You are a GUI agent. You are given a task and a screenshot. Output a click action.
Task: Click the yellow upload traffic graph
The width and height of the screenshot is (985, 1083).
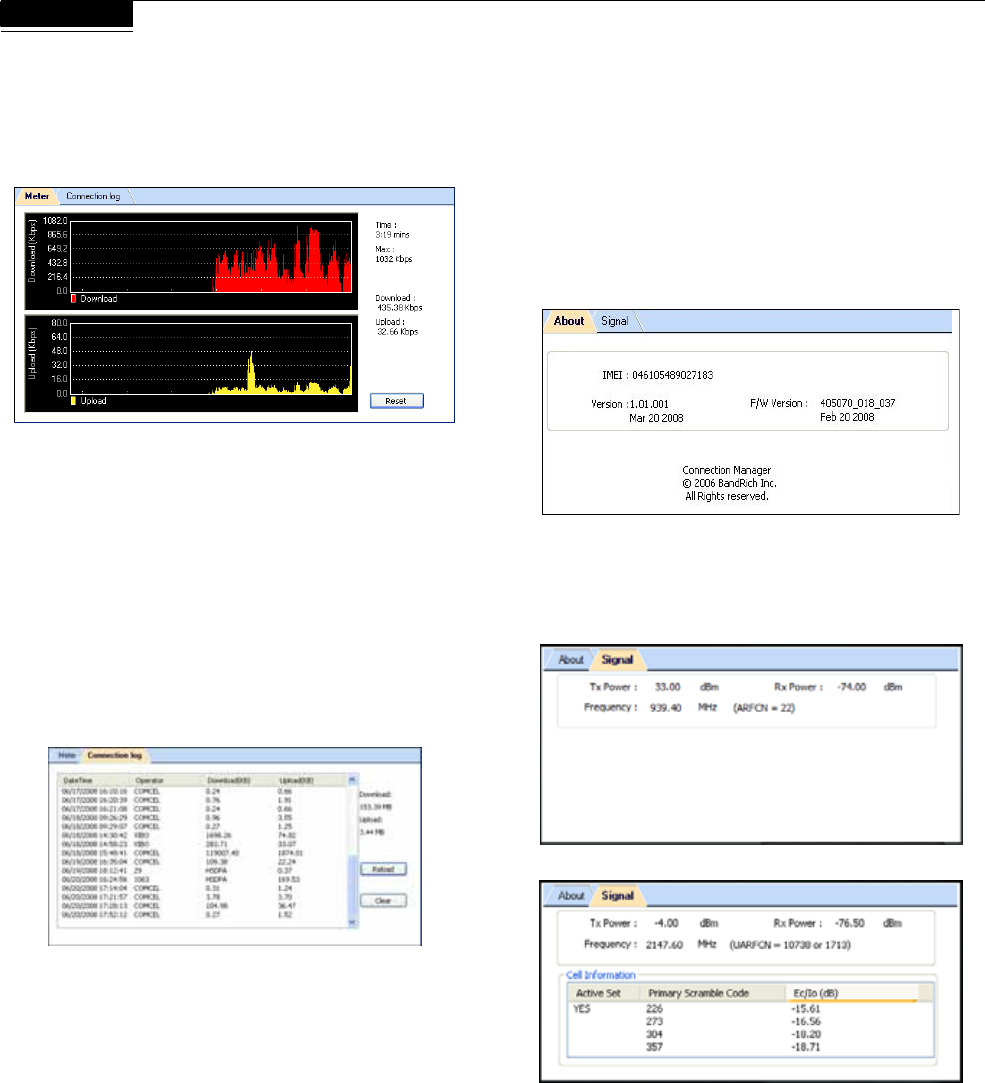tap(211, 358)
